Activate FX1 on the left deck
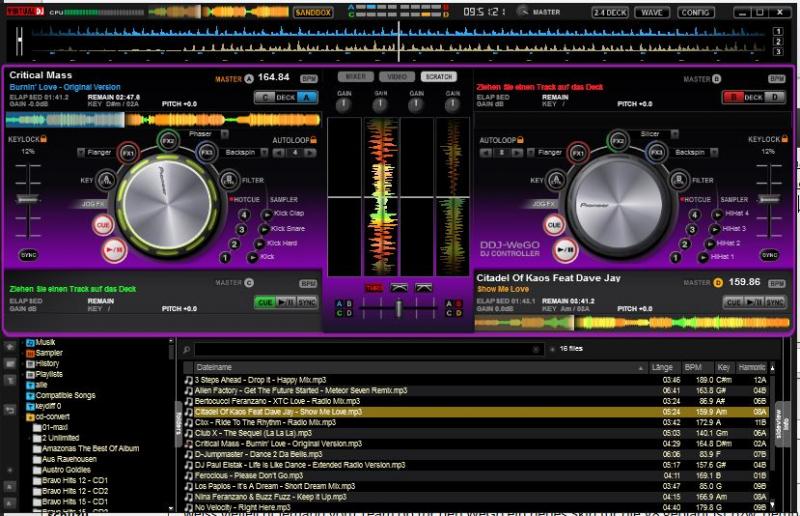Image resolution: width=800 pixels, height=516 pixels. pyautogui.click(x=129, y=154)
